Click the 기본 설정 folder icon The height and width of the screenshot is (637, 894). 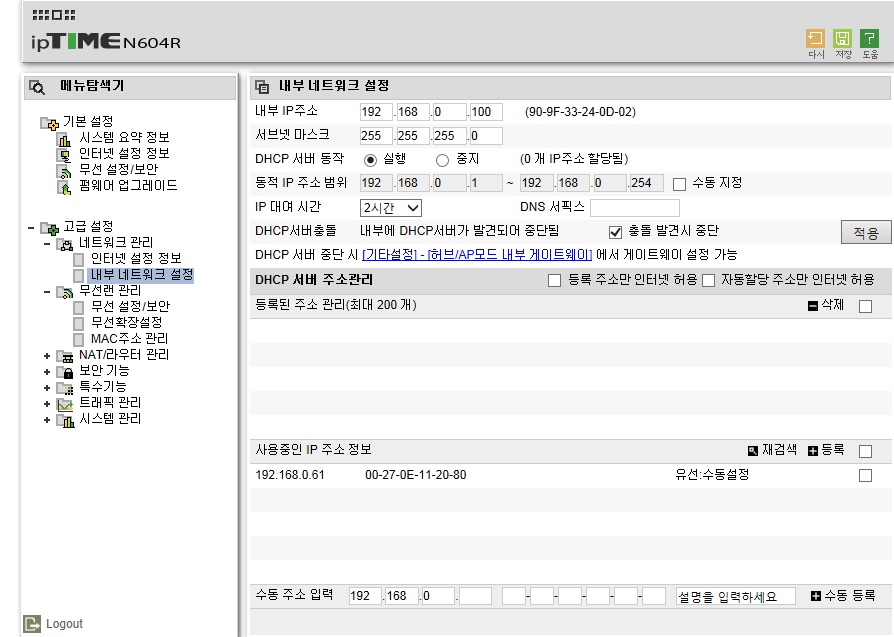(x=49, y=123)
